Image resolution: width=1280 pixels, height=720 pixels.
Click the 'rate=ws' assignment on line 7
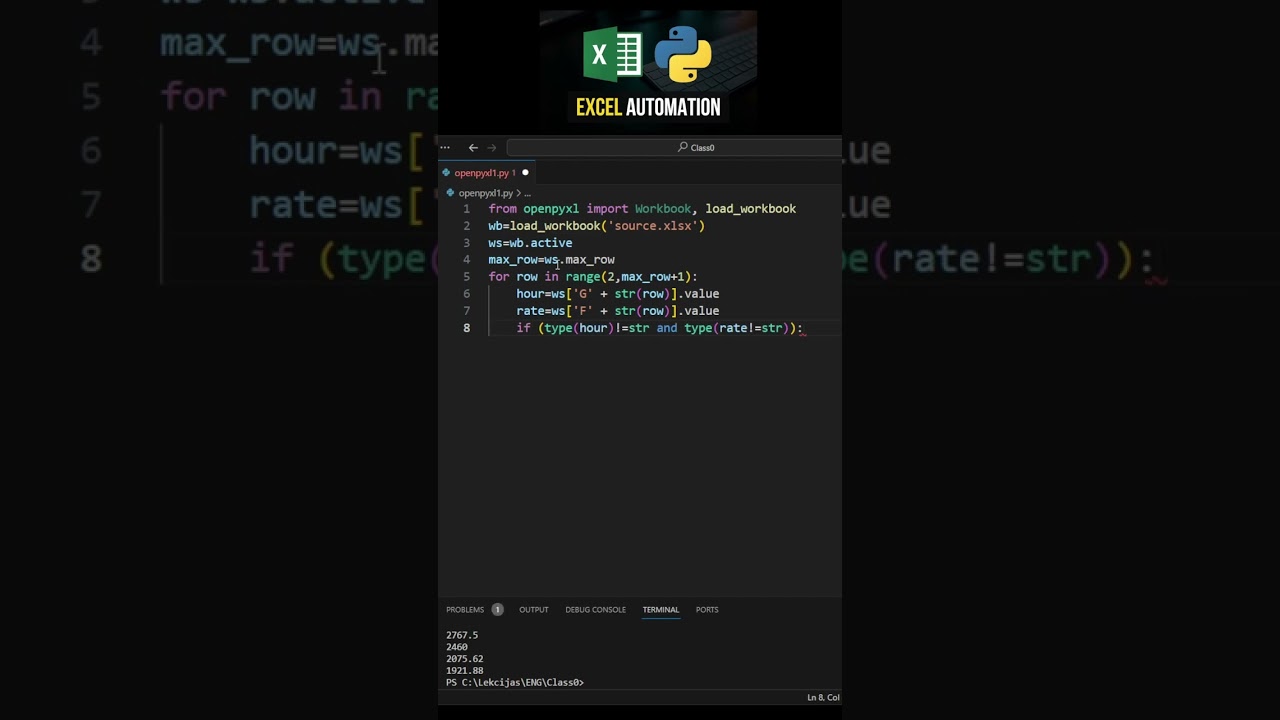[x=541, y=311]
